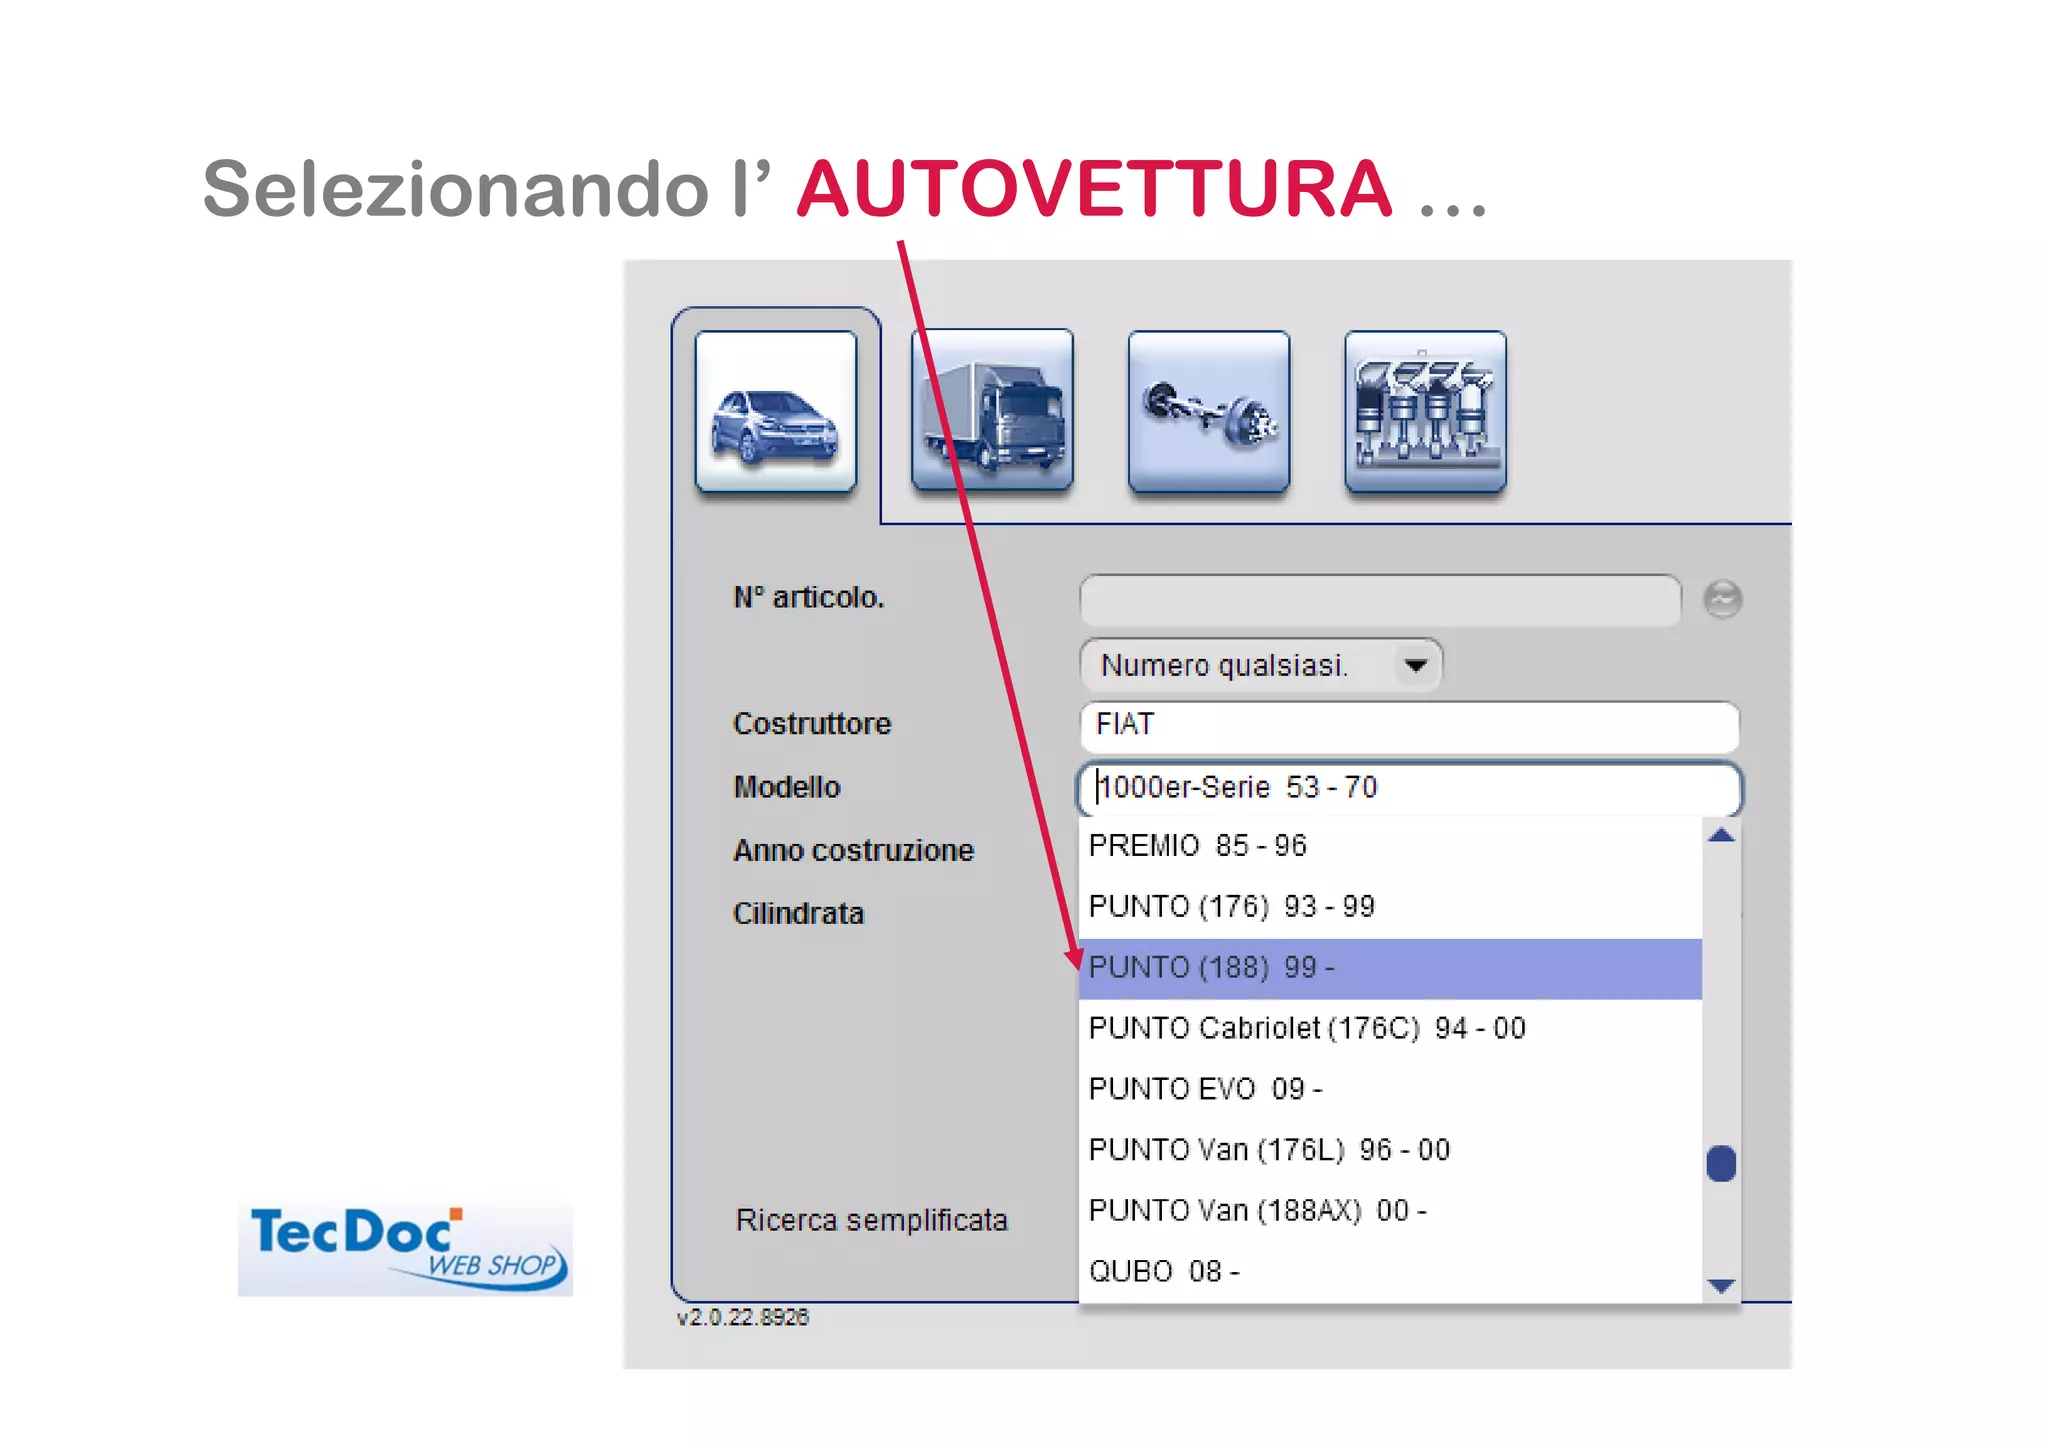2048x1447 pixels.
Task: Select the axle search tab
Action: click(1208, 411)
